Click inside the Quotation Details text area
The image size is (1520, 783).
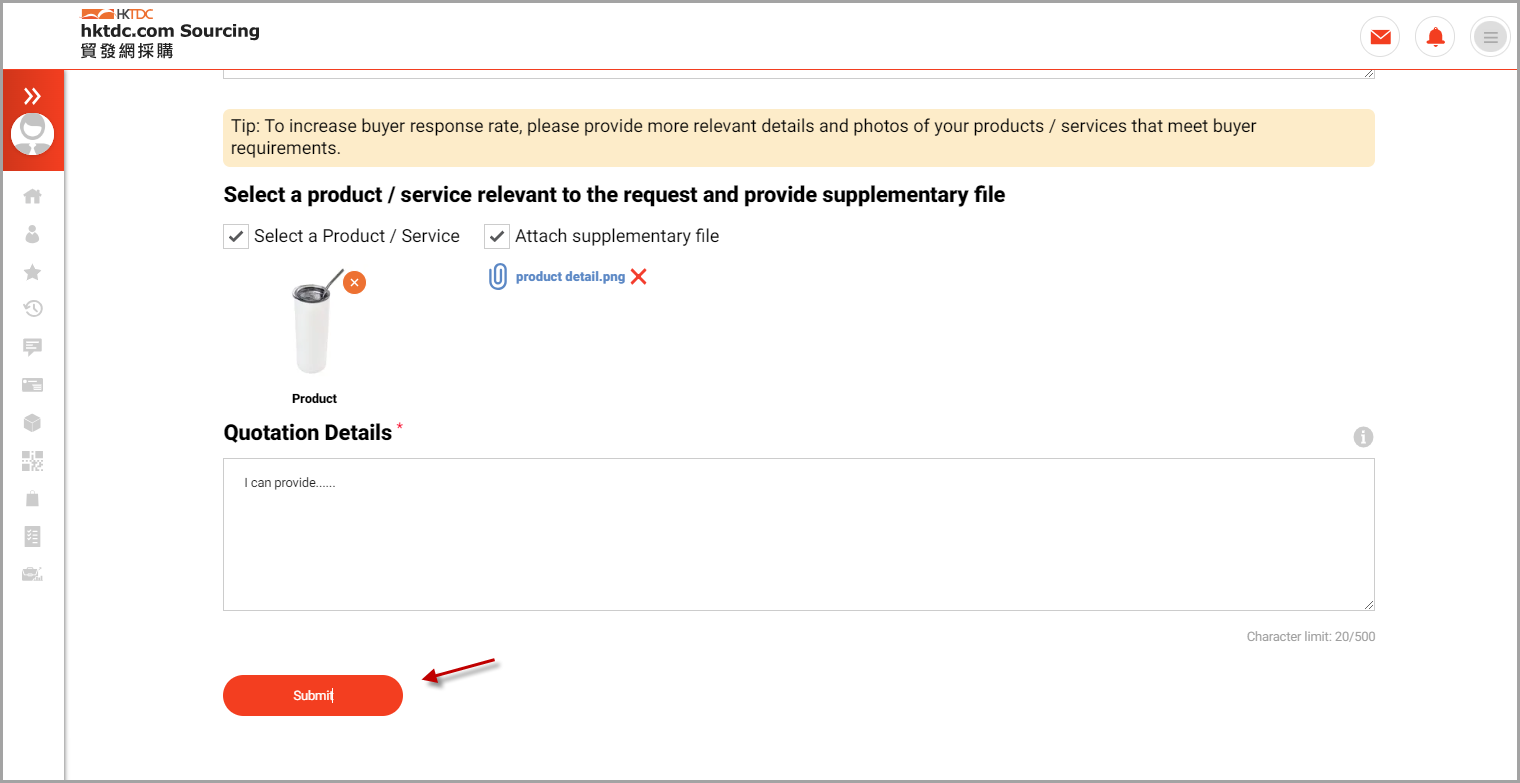[x=799, y=534]
